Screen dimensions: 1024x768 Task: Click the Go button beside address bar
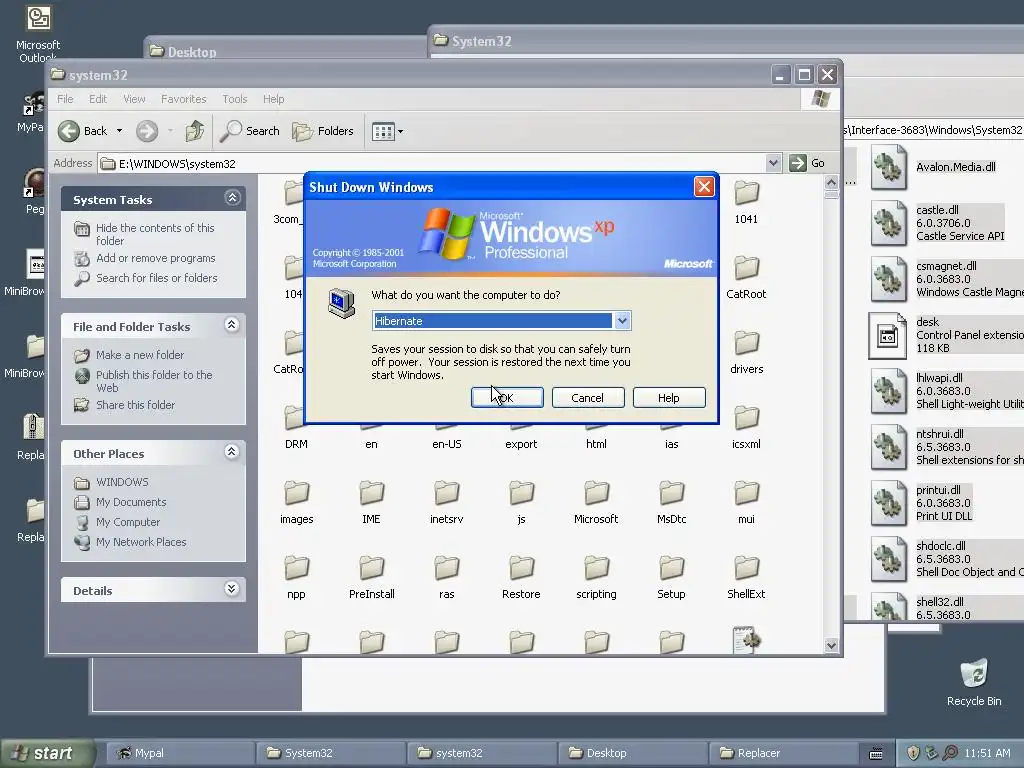click(x=807, y=163)
